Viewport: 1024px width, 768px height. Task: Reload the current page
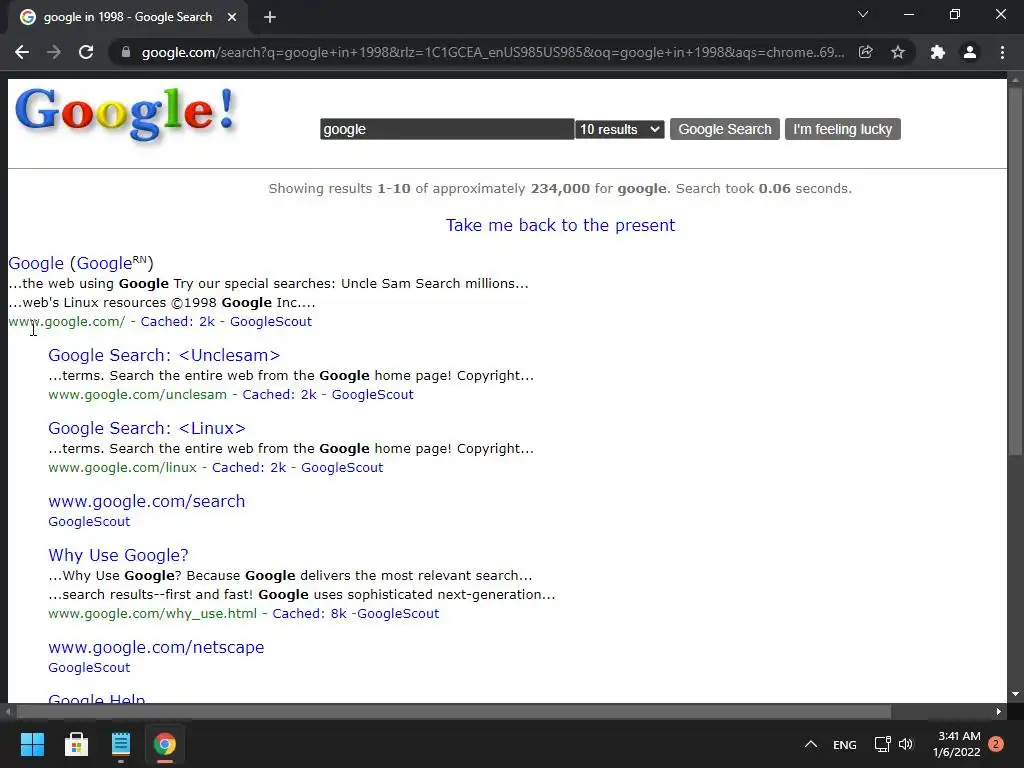coord(86,52)
